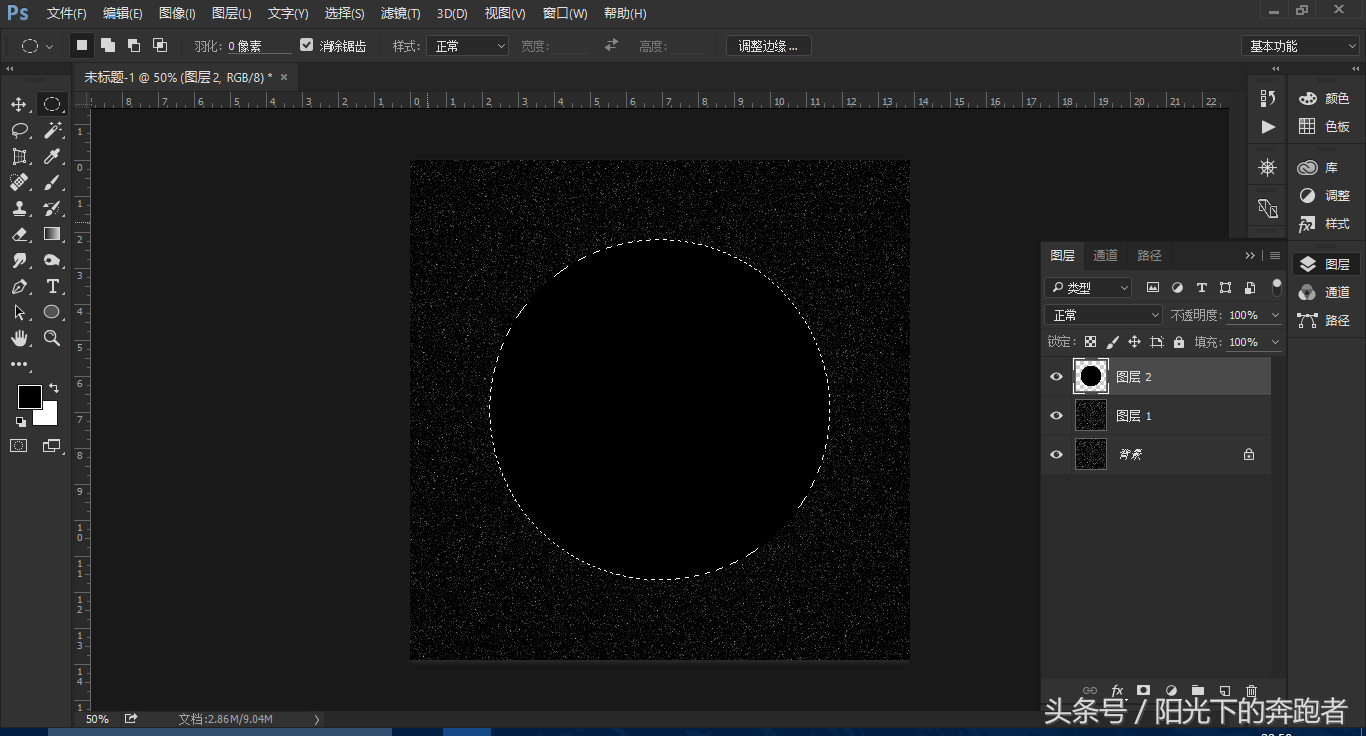
Task: Open the 不透明度 opacity dropdown arrow
Action: (1275, 315)
